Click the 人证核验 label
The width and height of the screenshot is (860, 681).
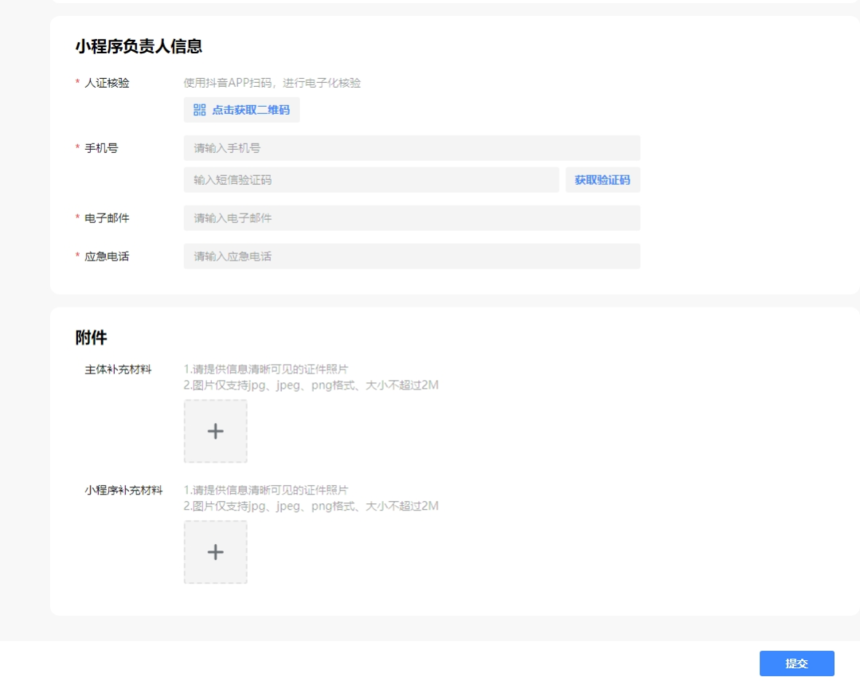[107, 83]
